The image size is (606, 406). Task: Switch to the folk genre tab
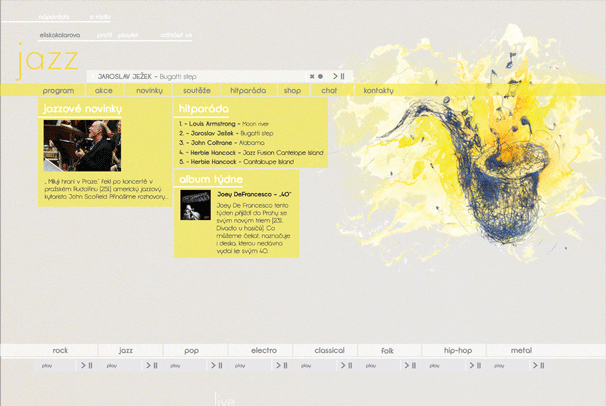pyautogui.click(x=388, y=351)
